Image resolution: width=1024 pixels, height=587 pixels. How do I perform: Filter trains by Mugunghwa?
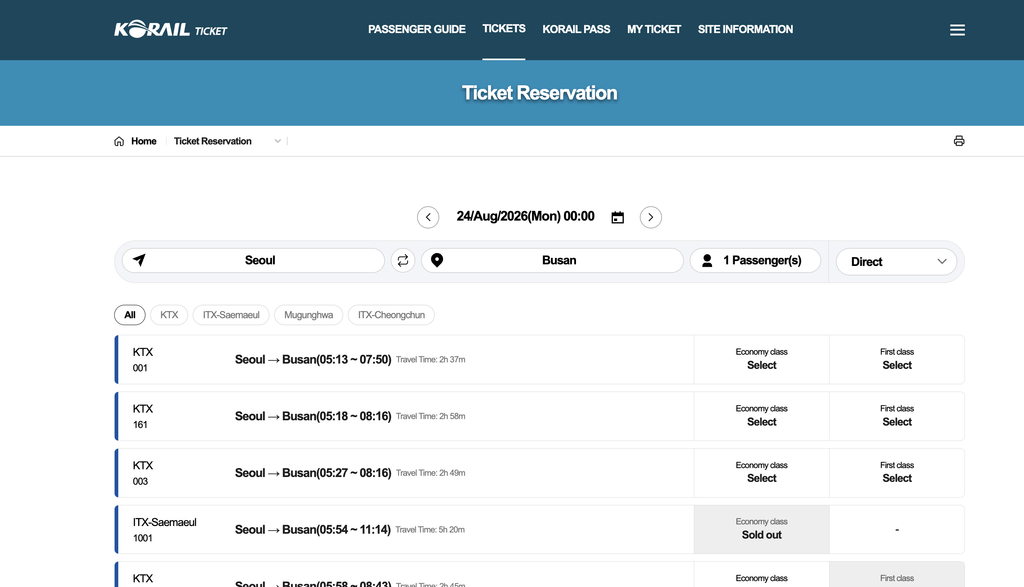(309, 315)
